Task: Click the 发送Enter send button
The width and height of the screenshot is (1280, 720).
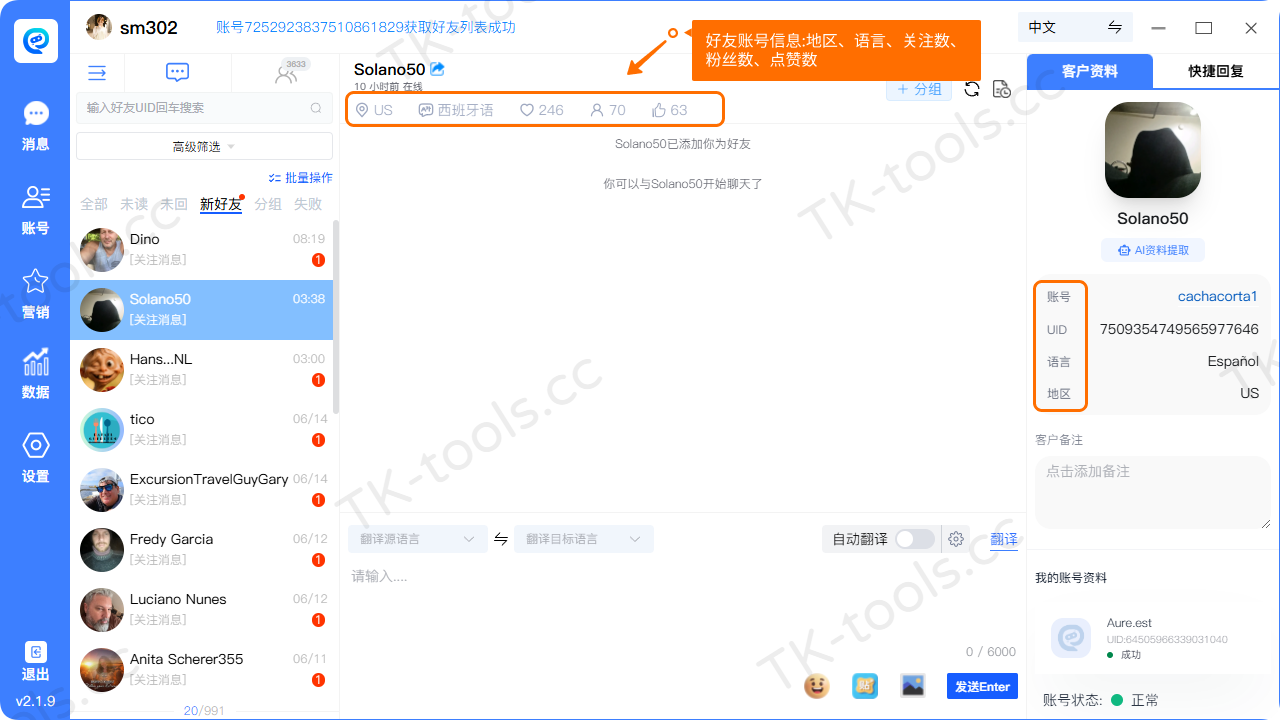Action: pos(982,686)
